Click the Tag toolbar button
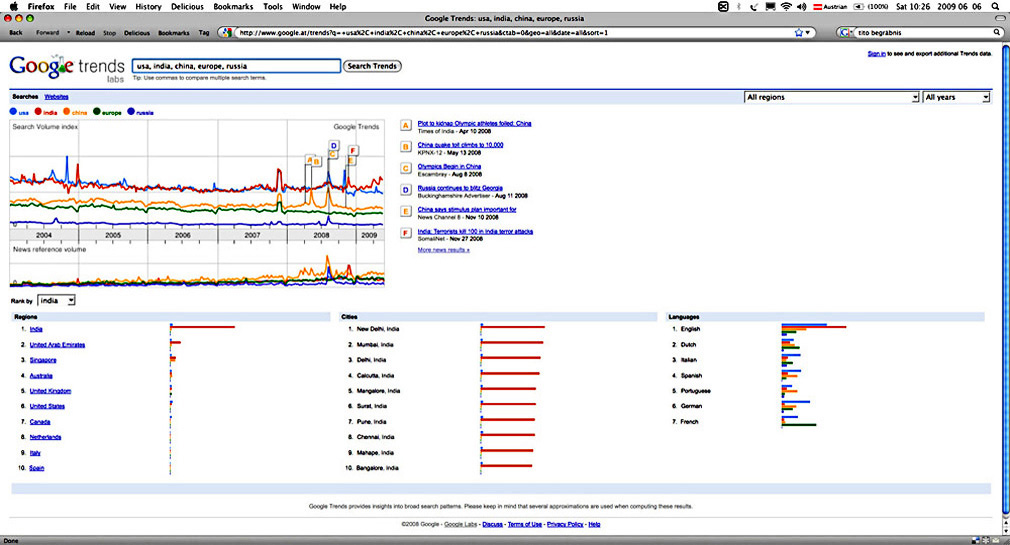Viewport: 1010px width, 545px height. tap(204, 32)
